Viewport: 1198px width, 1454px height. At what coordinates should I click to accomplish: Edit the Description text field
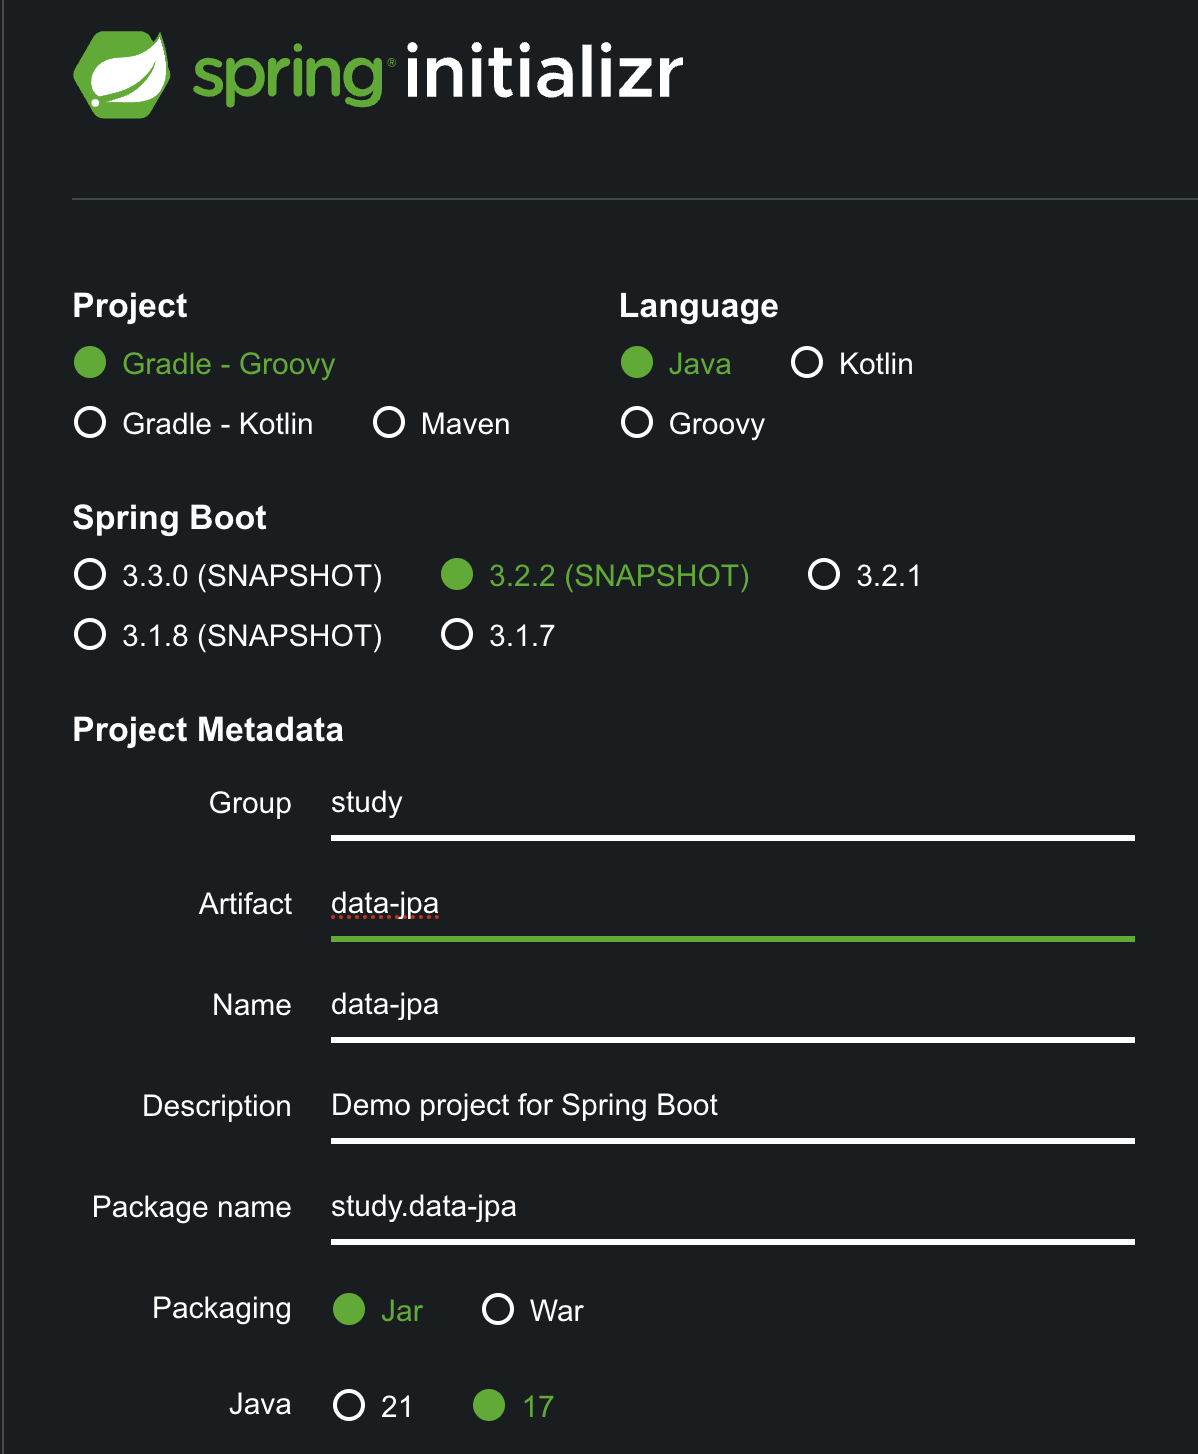[732, 1107]
